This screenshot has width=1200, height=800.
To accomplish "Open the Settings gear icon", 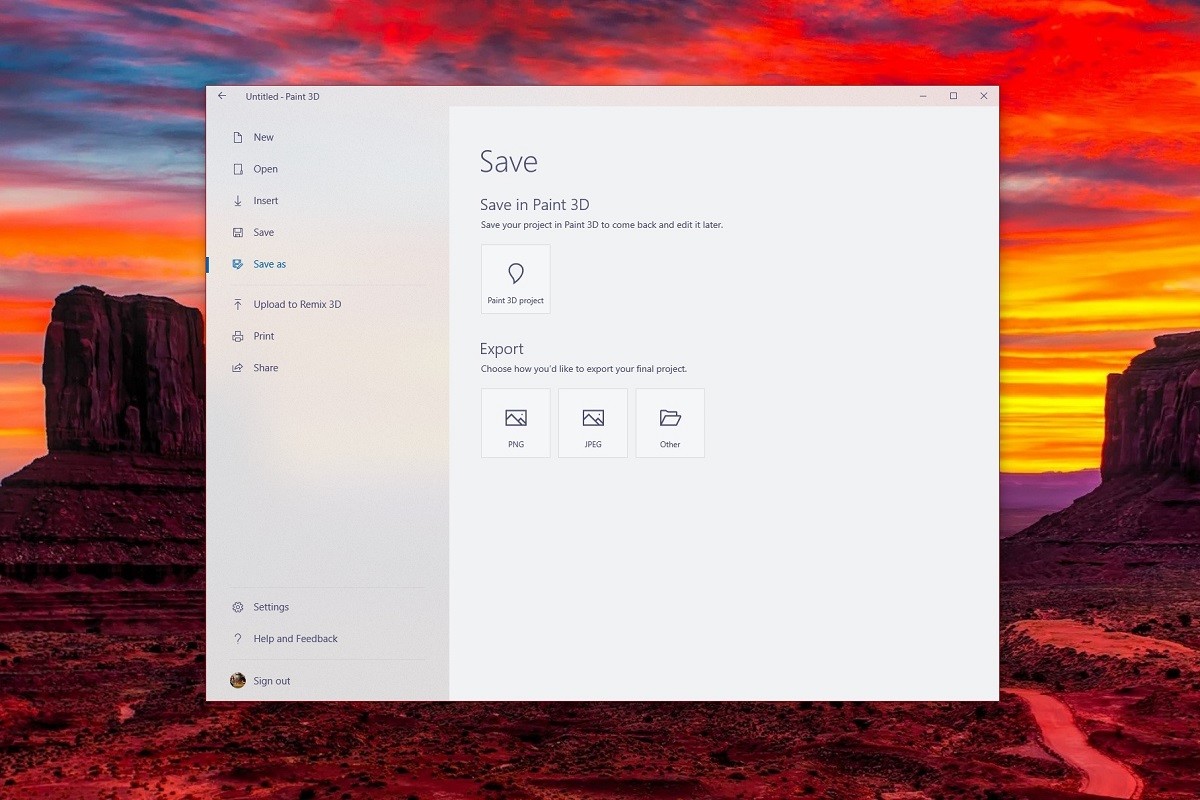I will 237,607.
